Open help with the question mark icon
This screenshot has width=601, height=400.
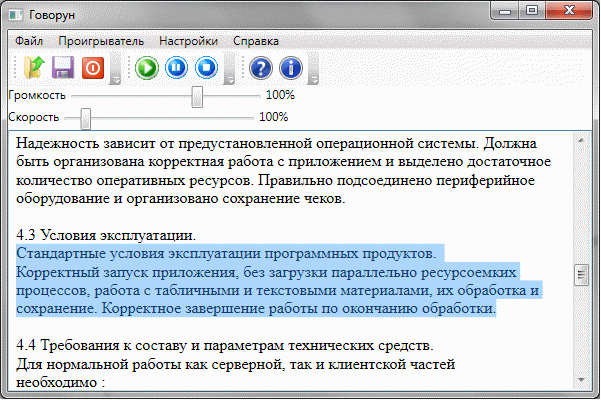tap(261, 68)
